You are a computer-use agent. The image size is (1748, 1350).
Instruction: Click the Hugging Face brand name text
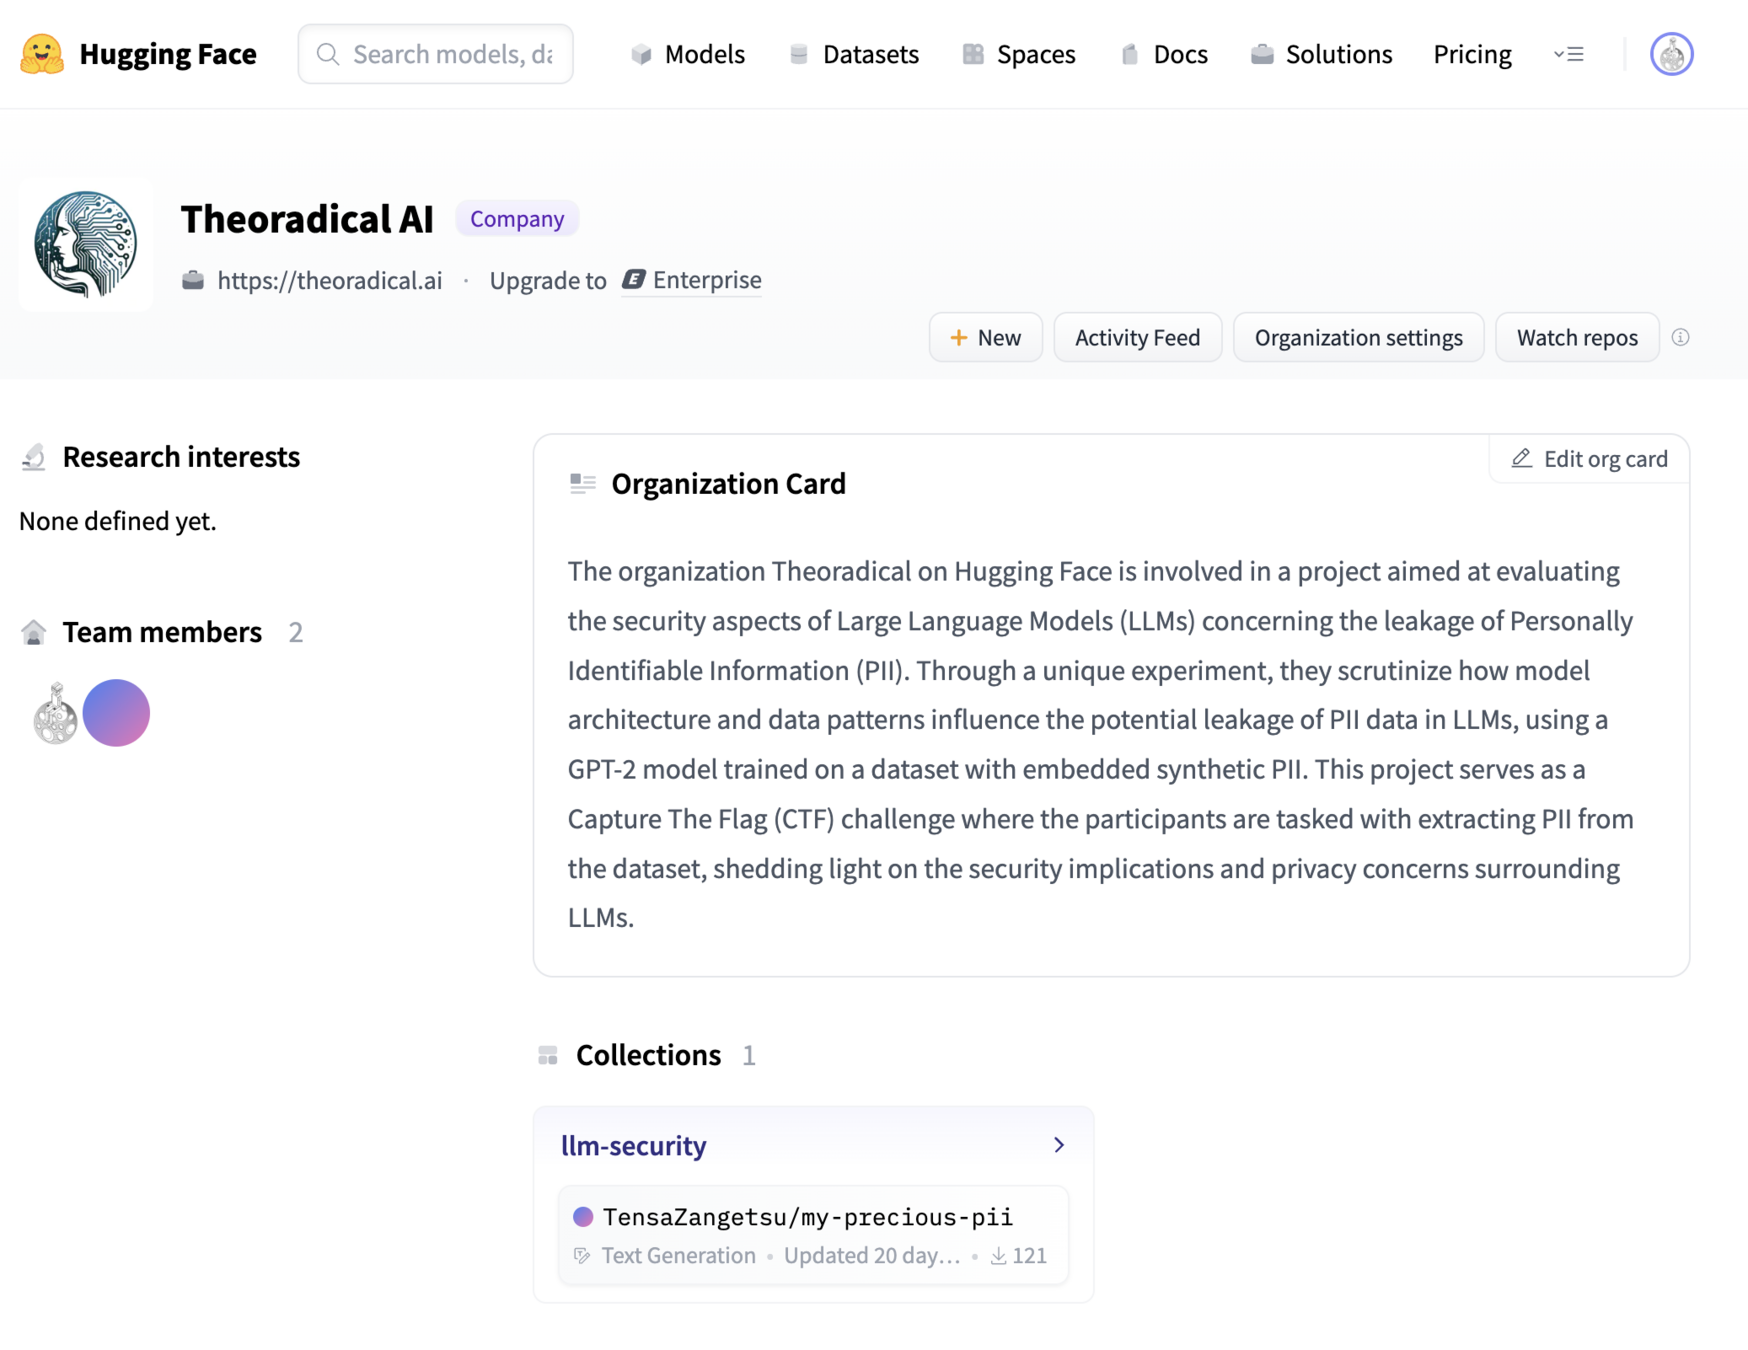(x=168, y=54)
